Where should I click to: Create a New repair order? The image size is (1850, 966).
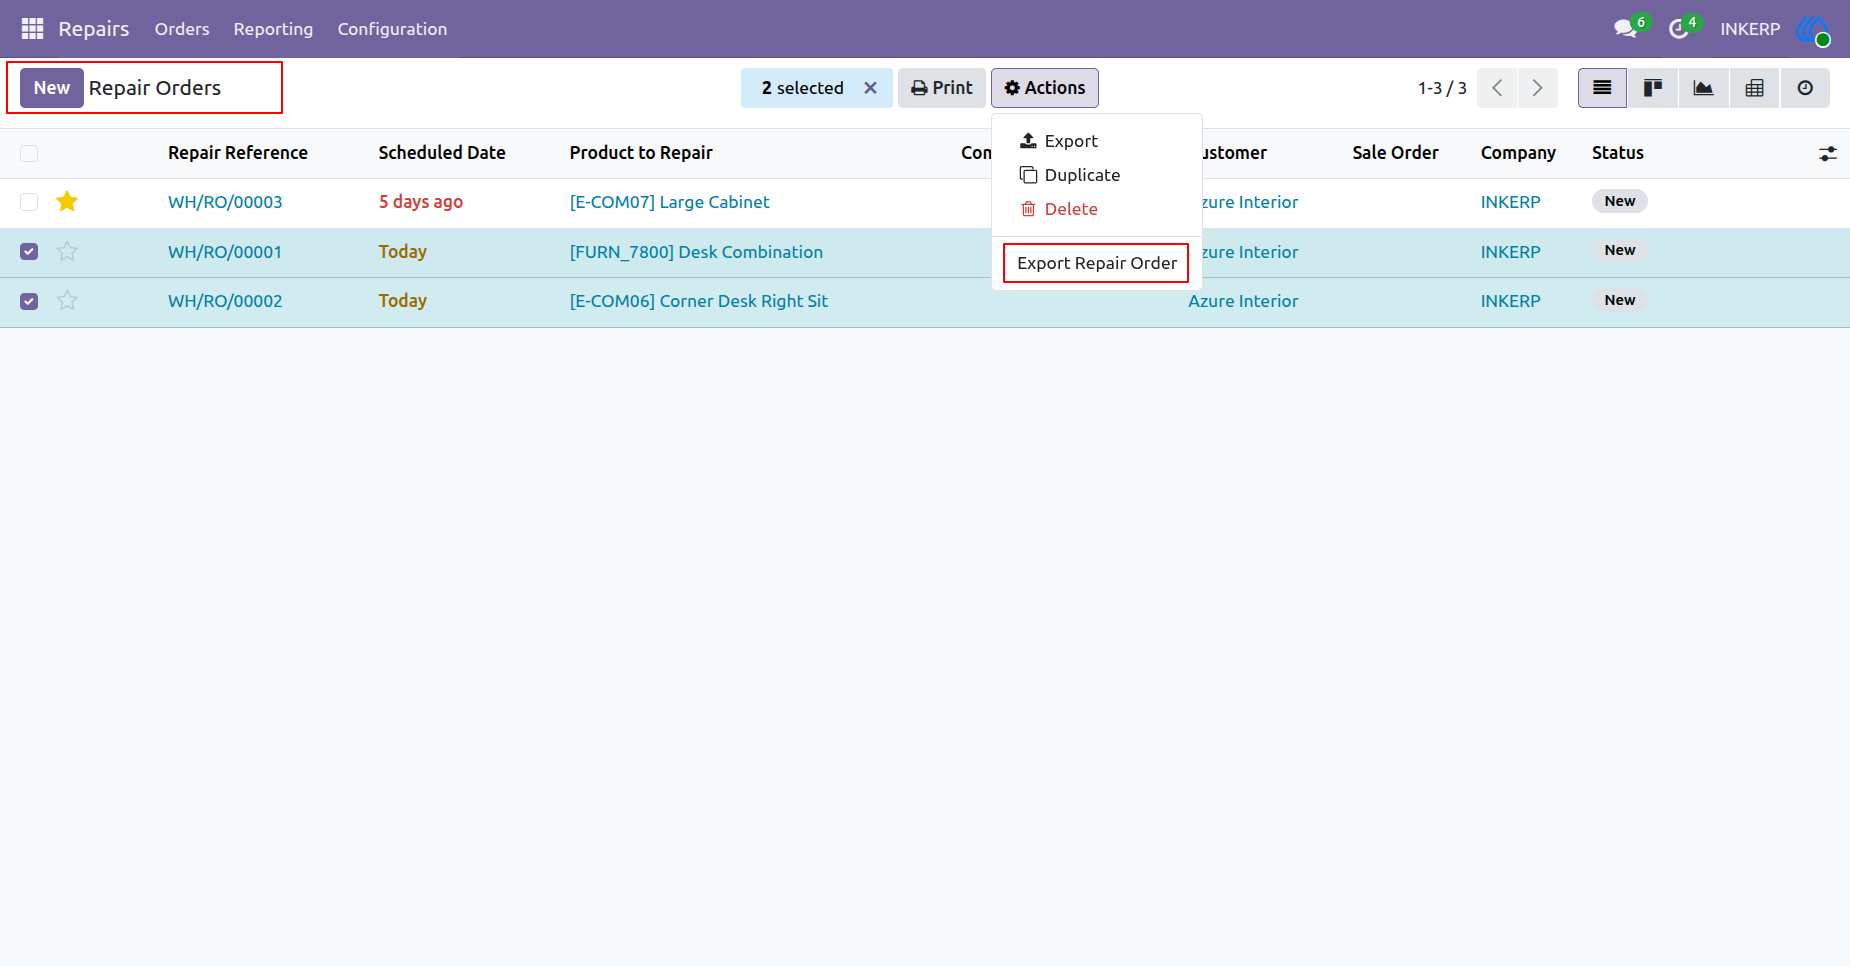point(52,88)
